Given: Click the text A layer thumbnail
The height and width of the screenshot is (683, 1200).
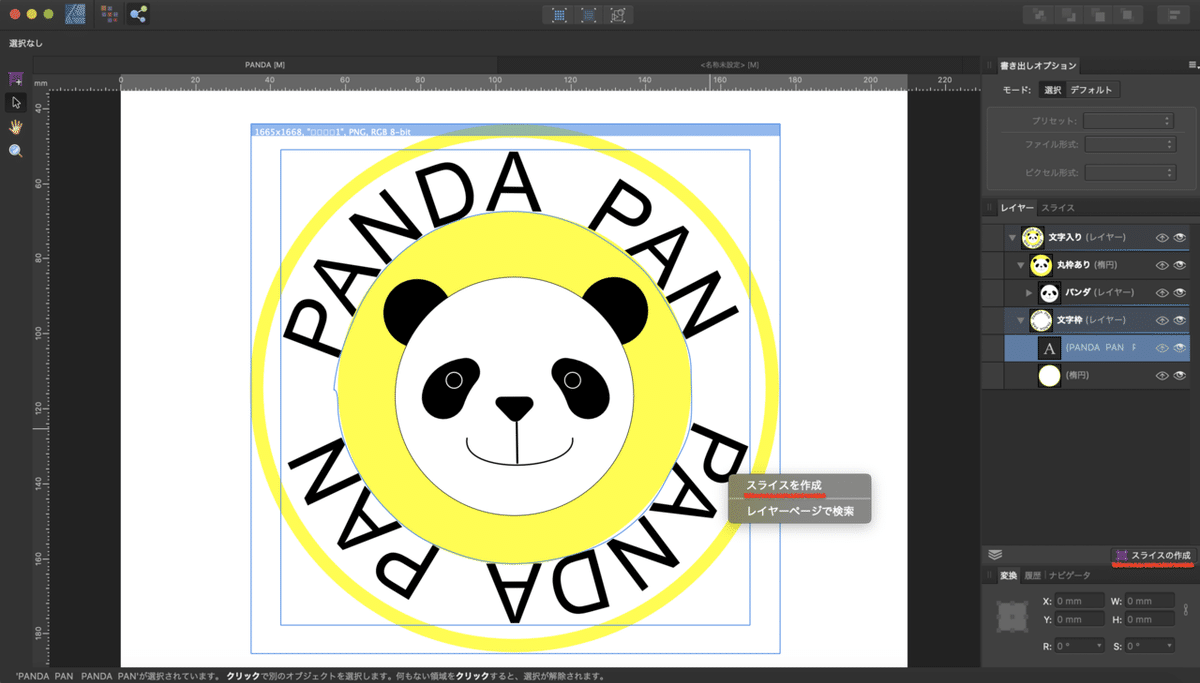Looking at the screenshot, I should pyautogui.click(x=1049, y=348).
